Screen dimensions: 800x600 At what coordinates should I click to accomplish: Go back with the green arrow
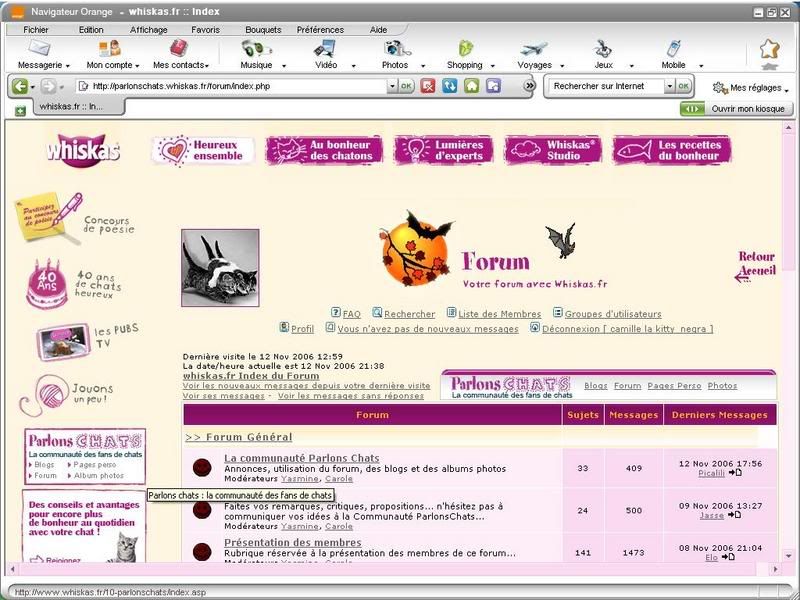click(20, 86)
